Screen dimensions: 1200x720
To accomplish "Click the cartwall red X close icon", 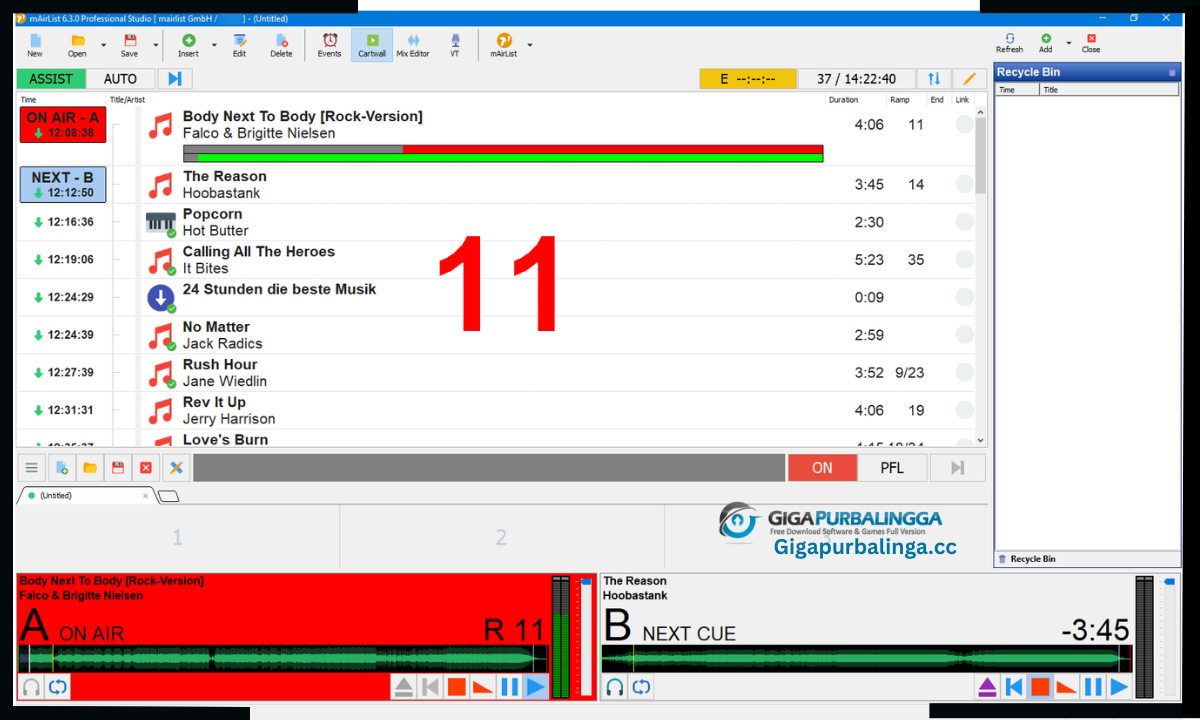I will [146, 467].
